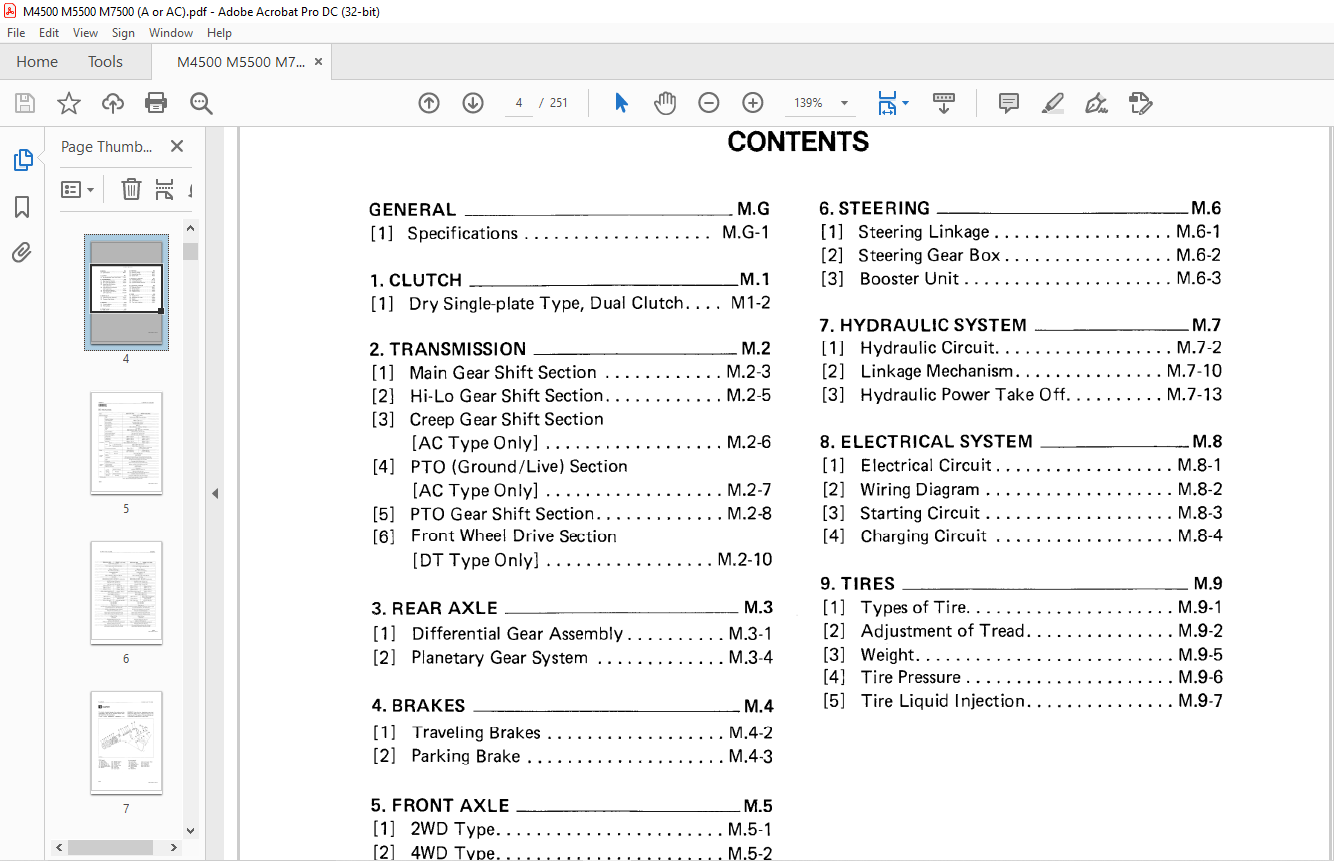The image size is (1334, 861).
Task: Click thumbnail panel scroll down arrow
Action: 190,830
